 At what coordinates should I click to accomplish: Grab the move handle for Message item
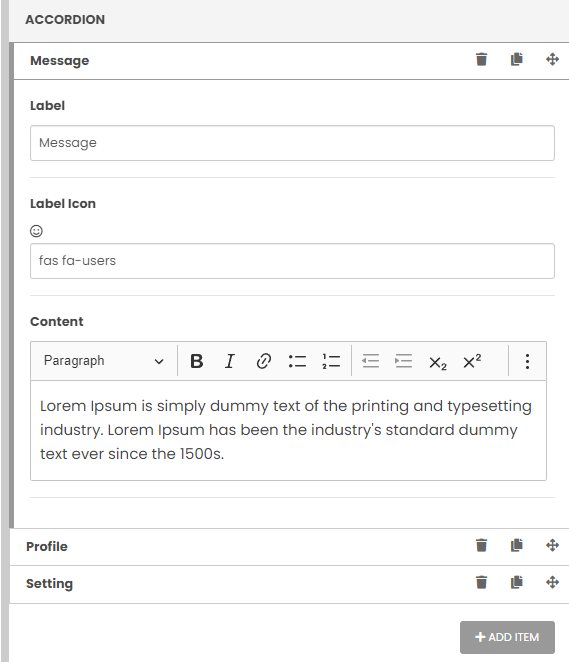(x=552, y=60)
